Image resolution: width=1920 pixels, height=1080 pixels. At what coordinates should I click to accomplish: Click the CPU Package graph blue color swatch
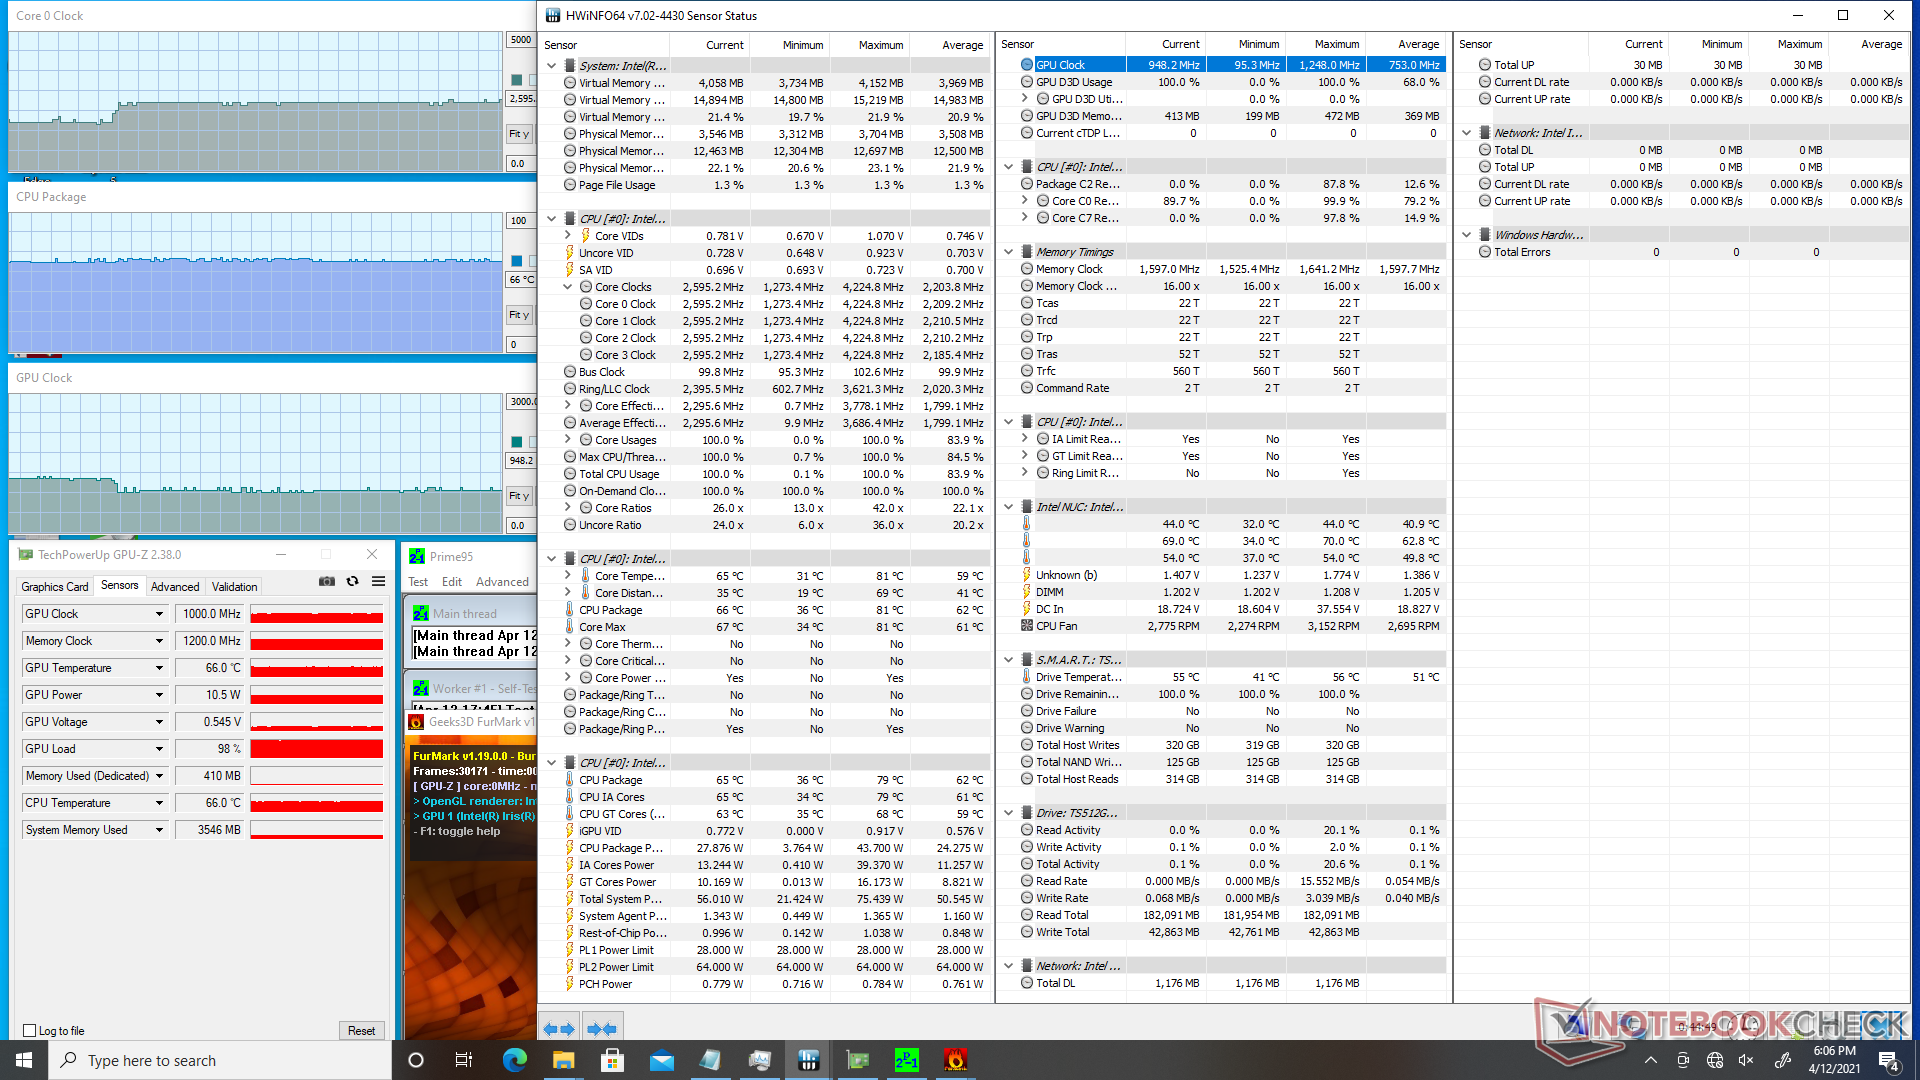517,261
